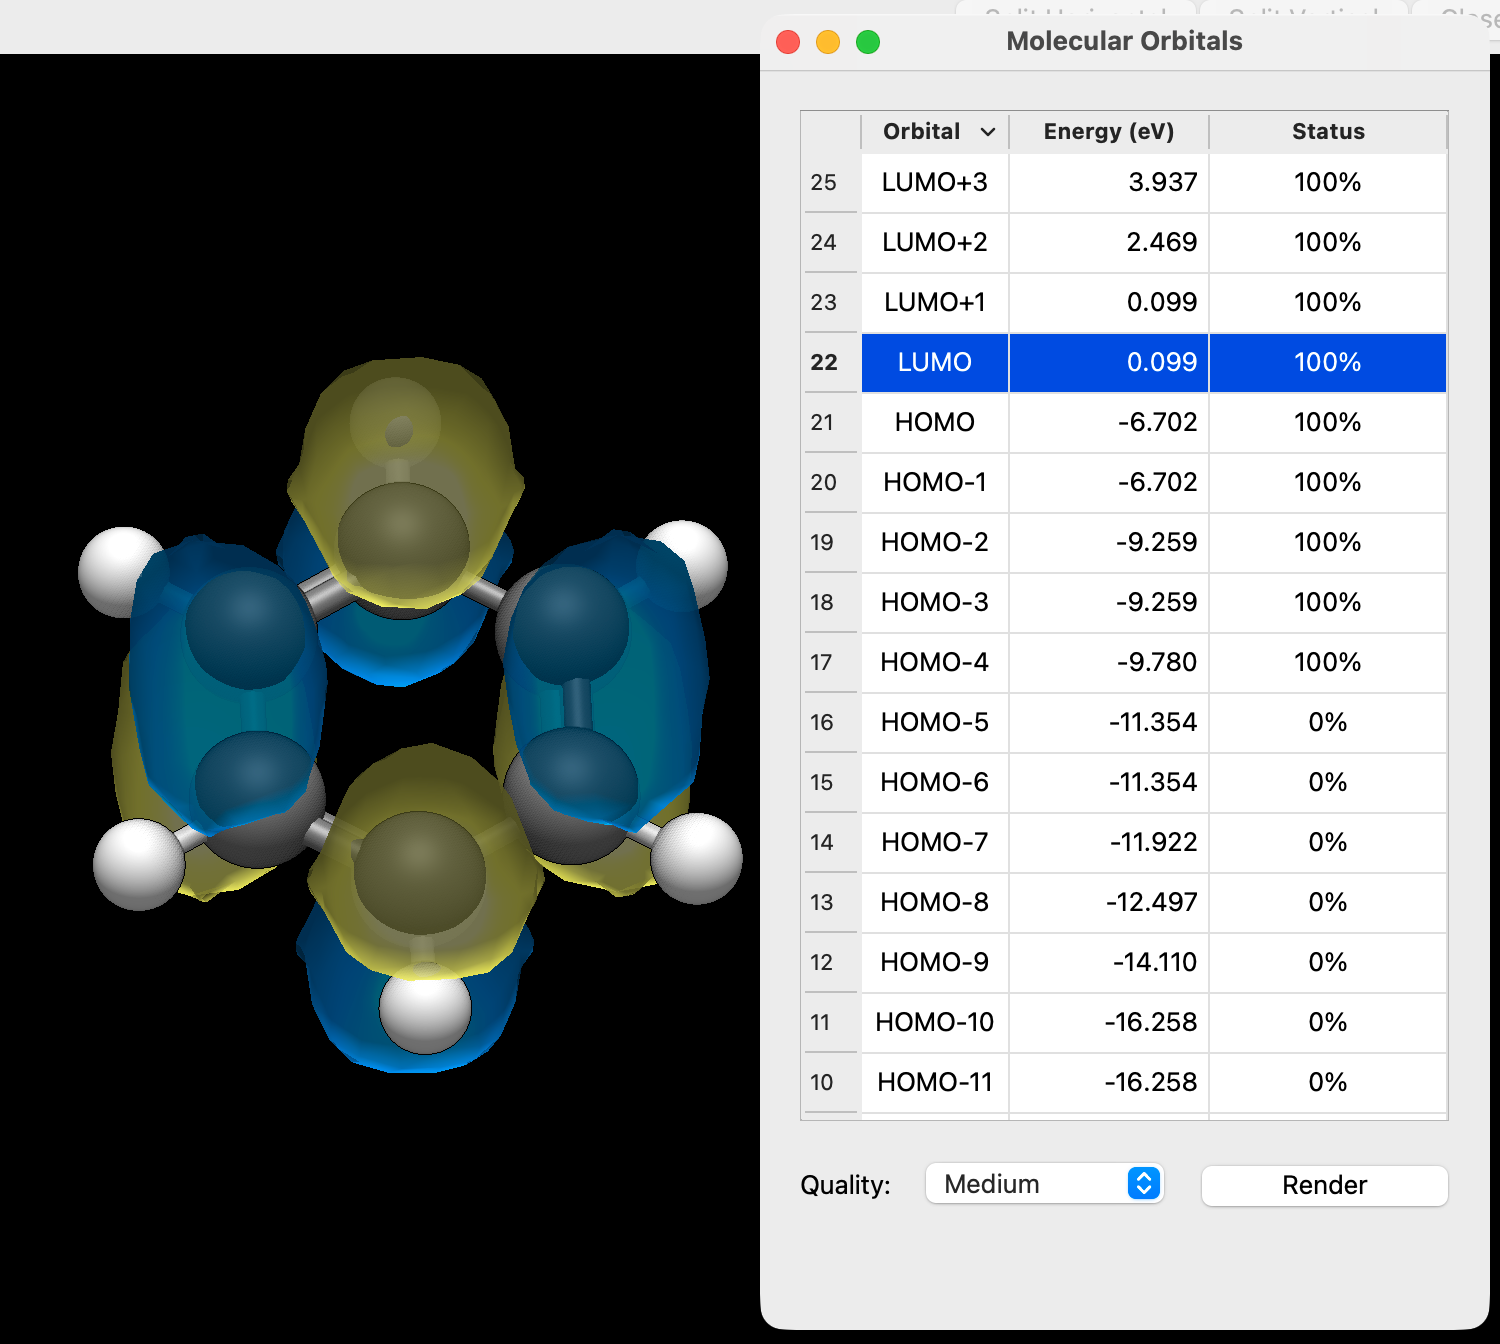This screenshot has height=1344, width=1500.
Task: Select the LUMO+3 orbital row
Action: [934, 182]
